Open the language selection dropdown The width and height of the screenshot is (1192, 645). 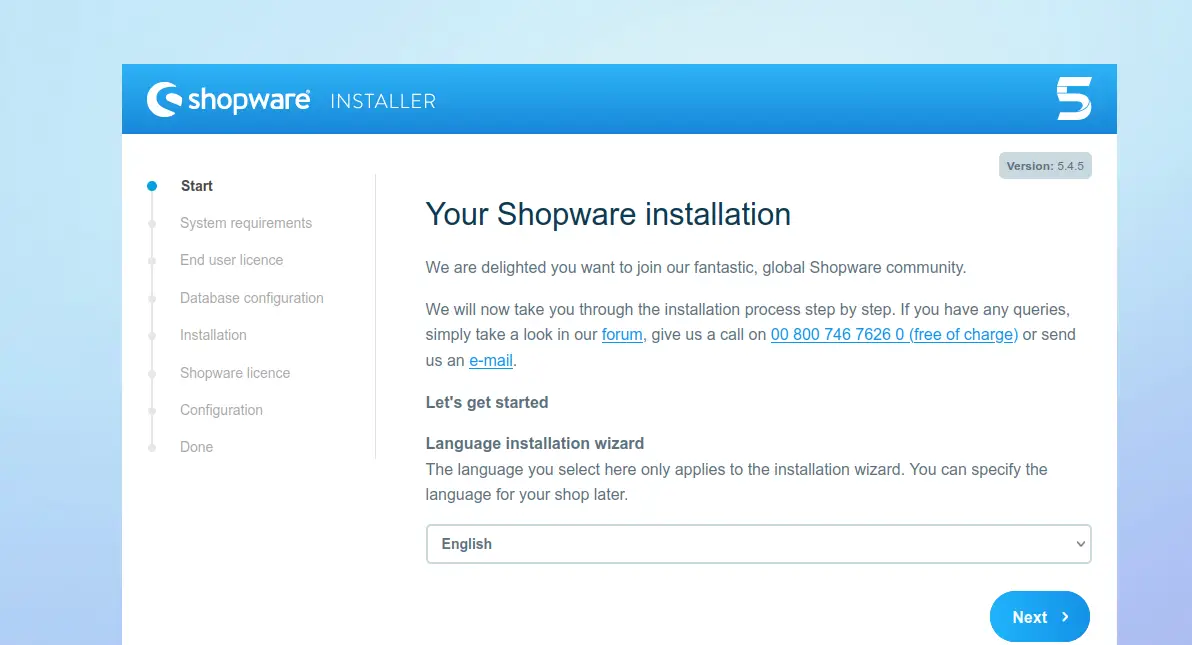point(759,544)
